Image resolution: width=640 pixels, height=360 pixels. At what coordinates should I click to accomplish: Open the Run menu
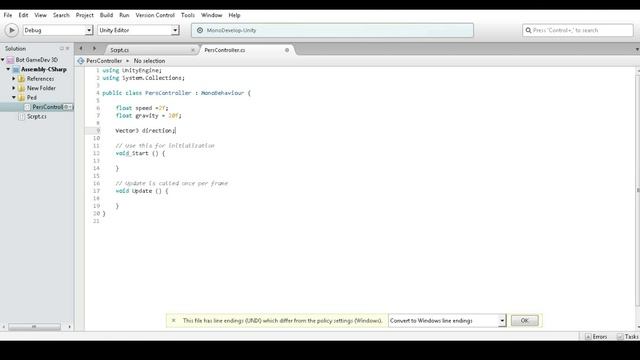point(124,15)
